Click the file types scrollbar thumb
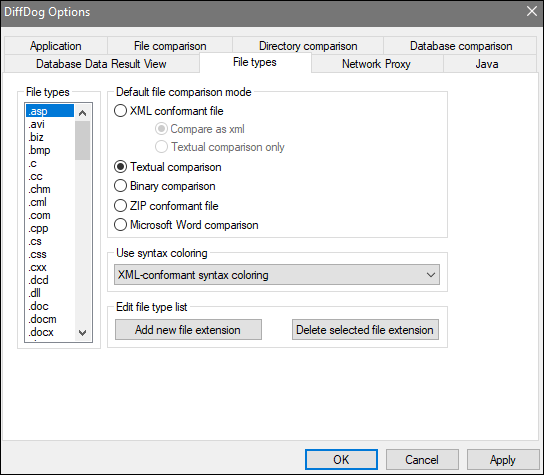 point(83,141)
